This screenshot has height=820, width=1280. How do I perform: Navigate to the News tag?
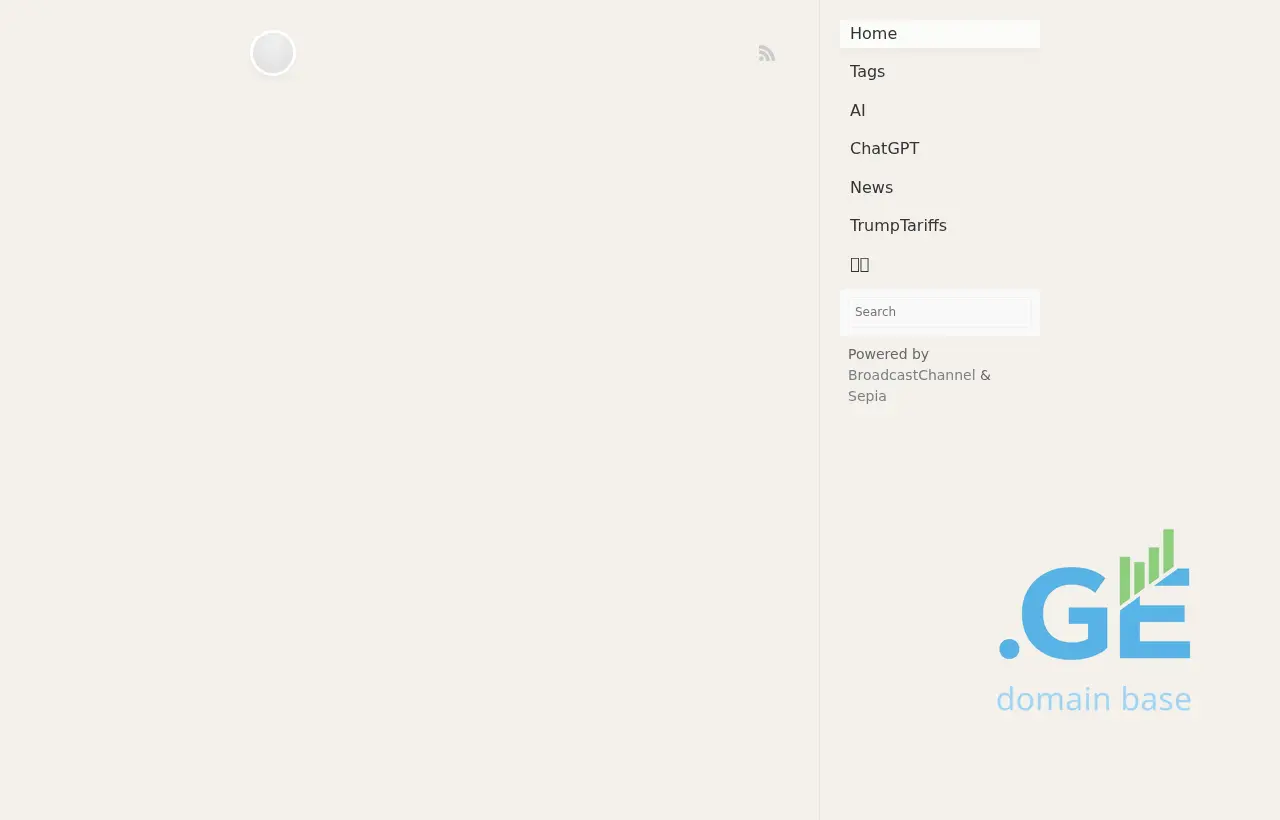[871, 188]
